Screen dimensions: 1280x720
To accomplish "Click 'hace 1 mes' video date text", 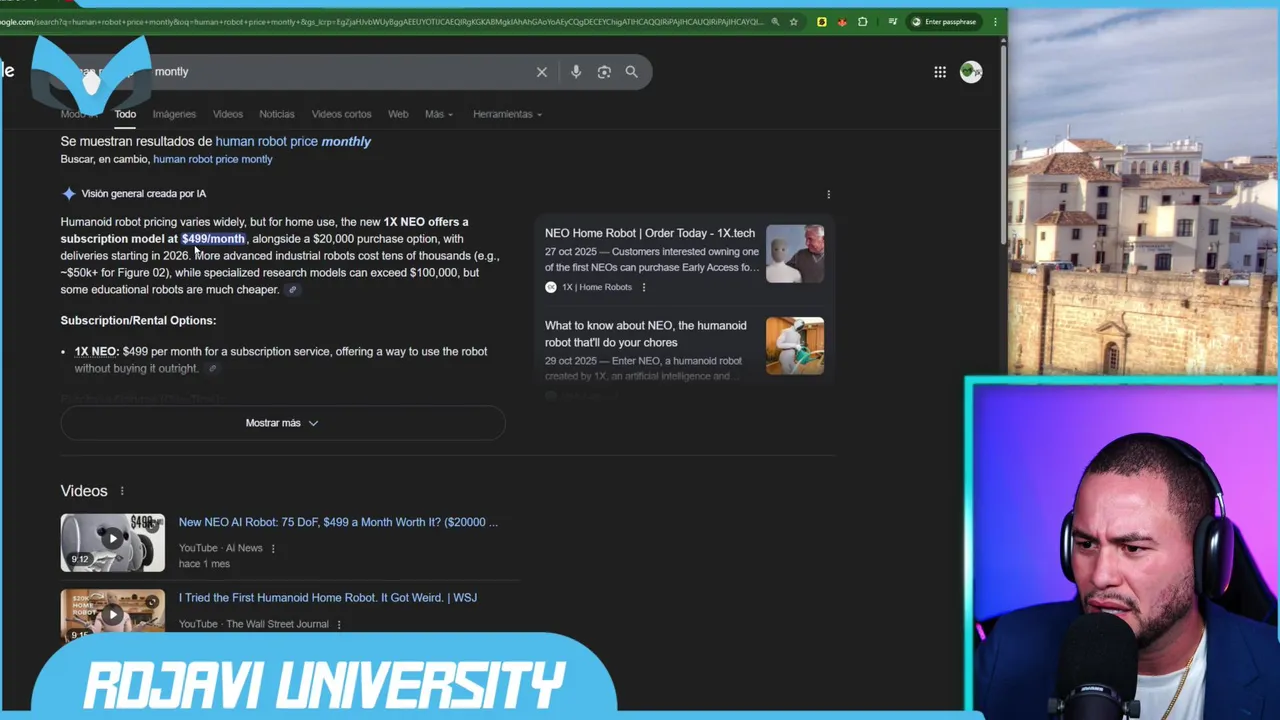I will coord(204,564).
